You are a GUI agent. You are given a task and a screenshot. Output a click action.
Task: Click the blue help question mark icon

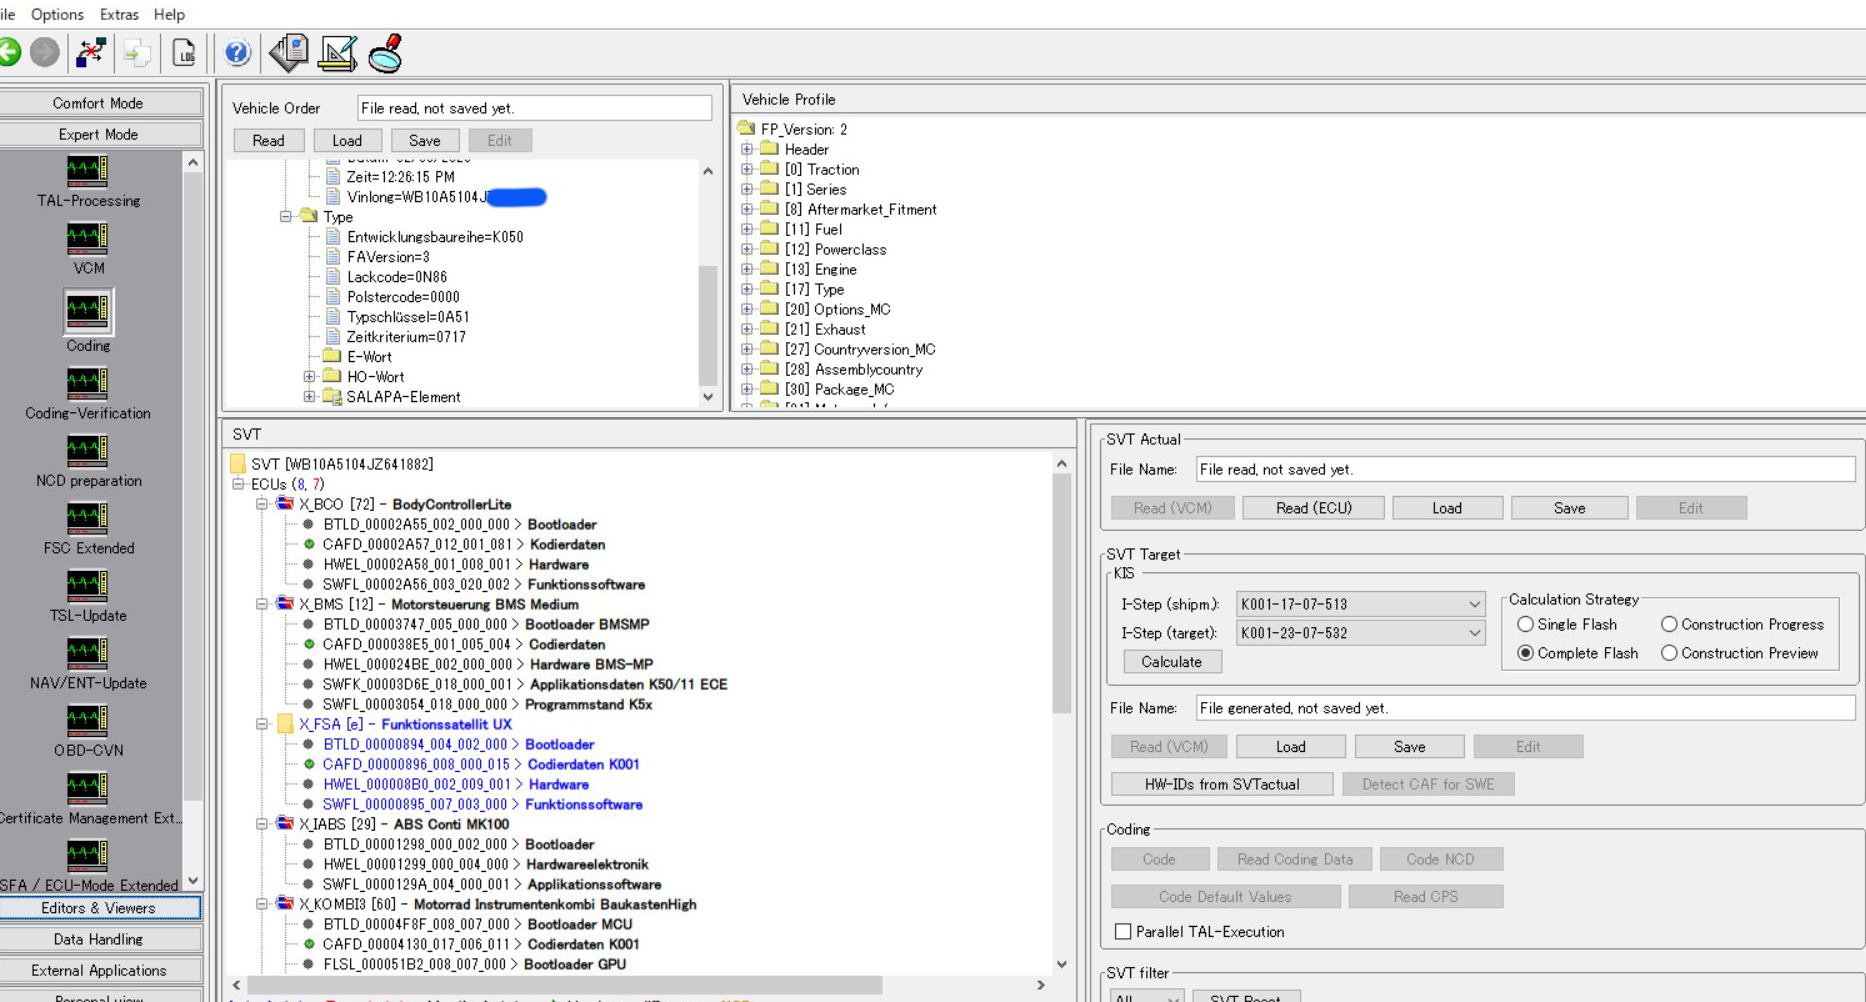click(x=237, y=53)
